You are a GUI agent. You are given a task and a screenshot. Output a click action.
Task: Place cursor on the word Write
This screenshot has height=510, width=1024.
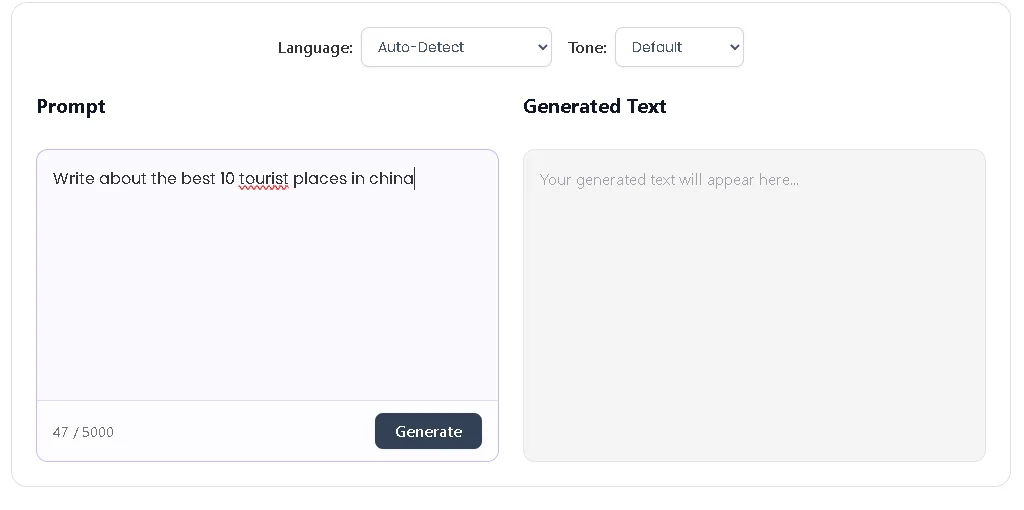[73, 179]
